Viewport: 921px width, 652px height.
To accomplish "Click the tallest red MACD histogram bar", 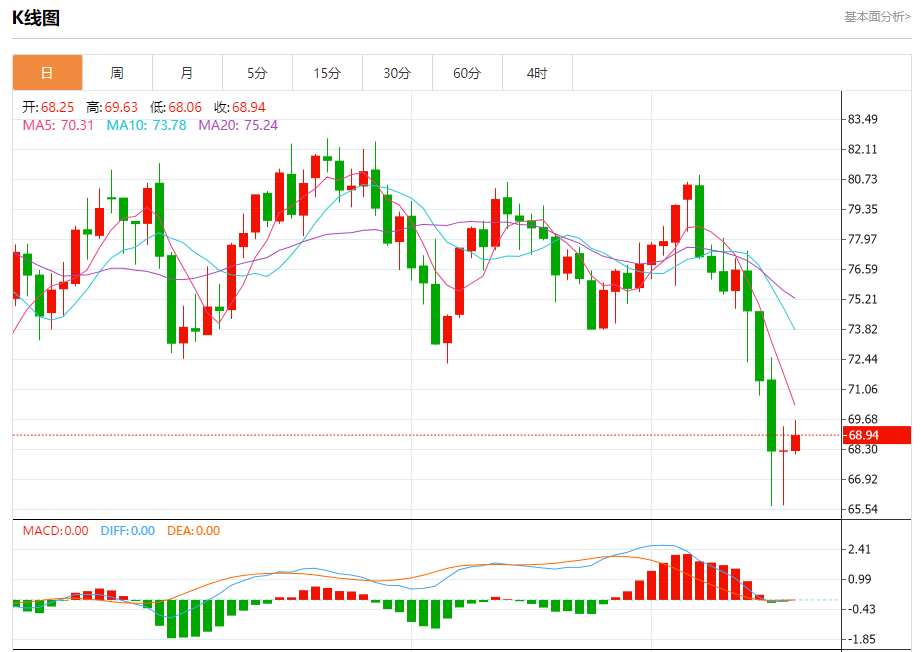I will tap(687, 577).
